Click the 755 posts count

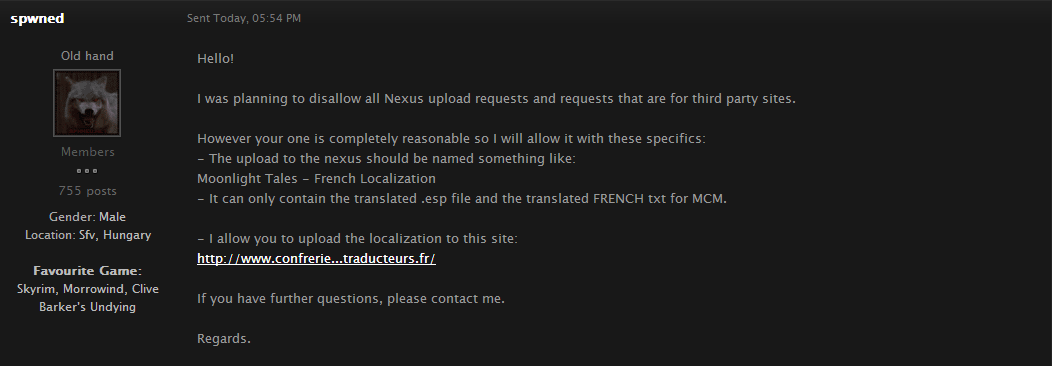point(87,191)
